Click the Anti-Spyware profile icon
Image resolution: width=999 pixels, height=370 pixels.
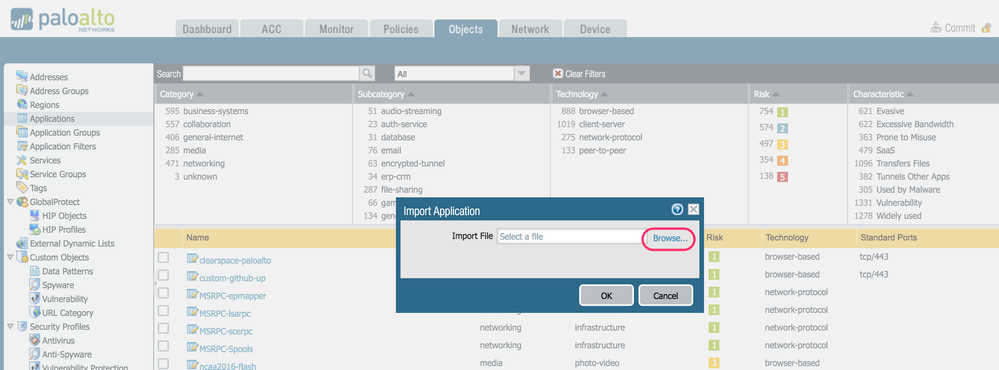pos(34,354)
